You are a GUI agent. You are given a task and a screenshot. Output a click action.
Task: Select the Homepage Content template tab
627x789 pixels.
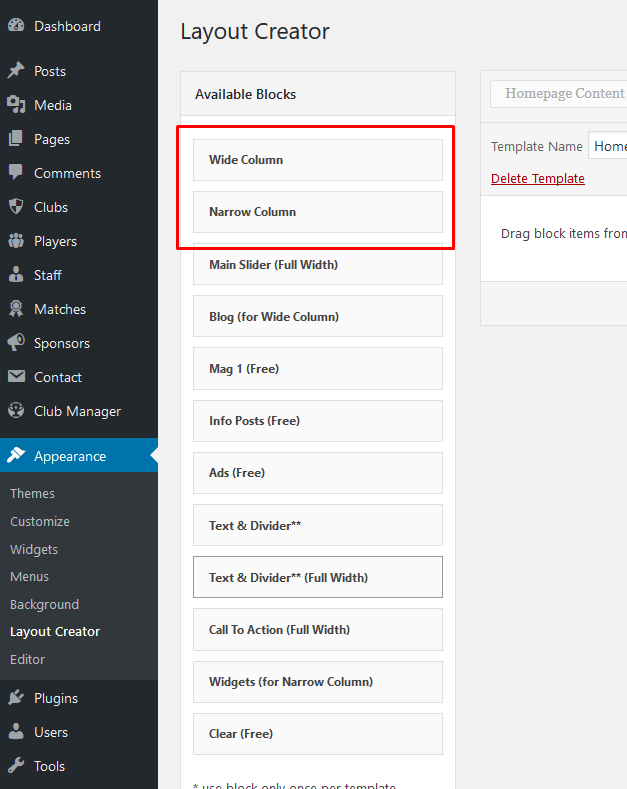(559, 94)
